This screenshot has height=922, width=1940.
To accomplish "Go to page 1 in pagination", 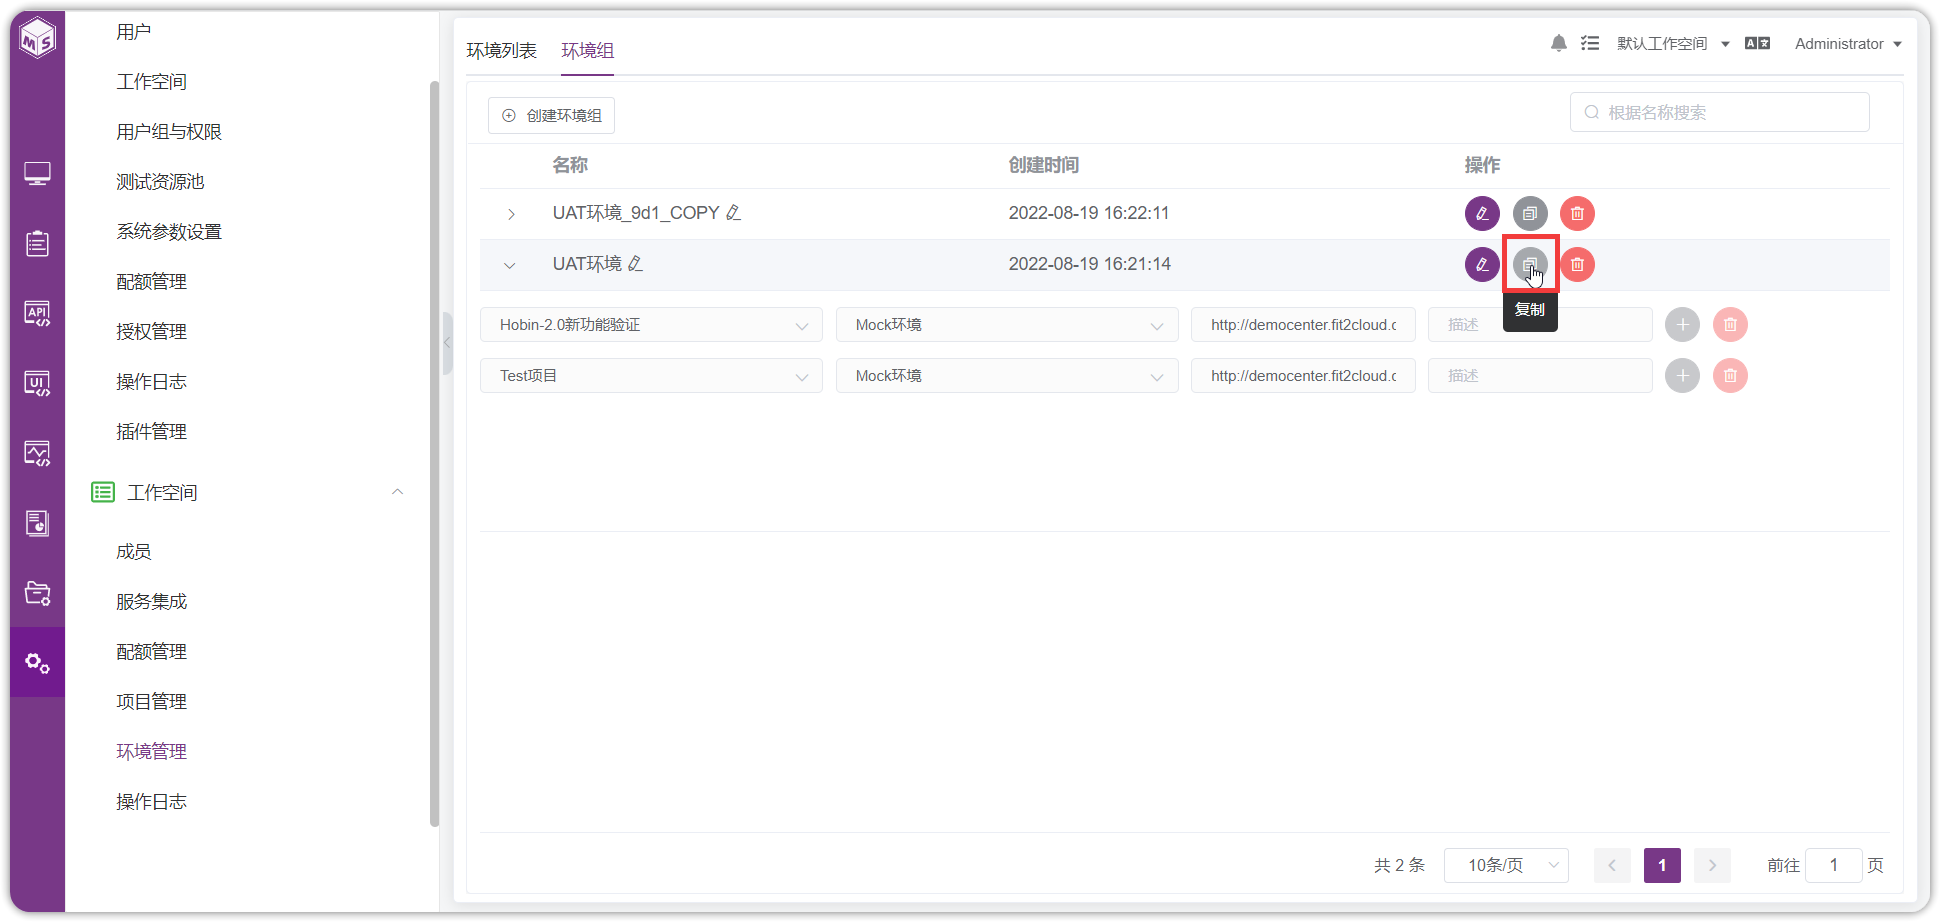I will [1662, 865].
